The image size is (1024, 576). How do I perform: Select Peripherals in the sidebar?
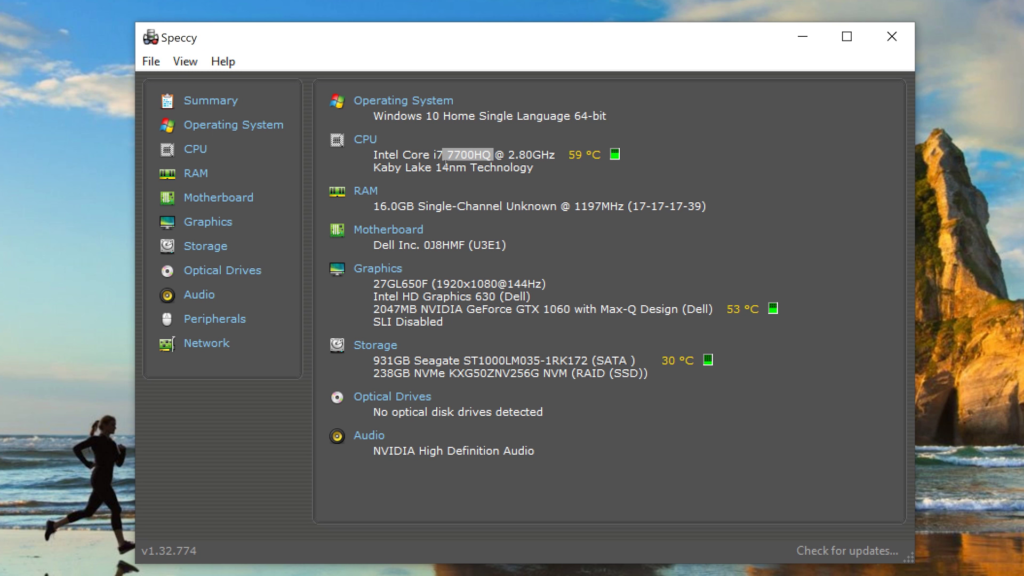[x=214, y=319]
